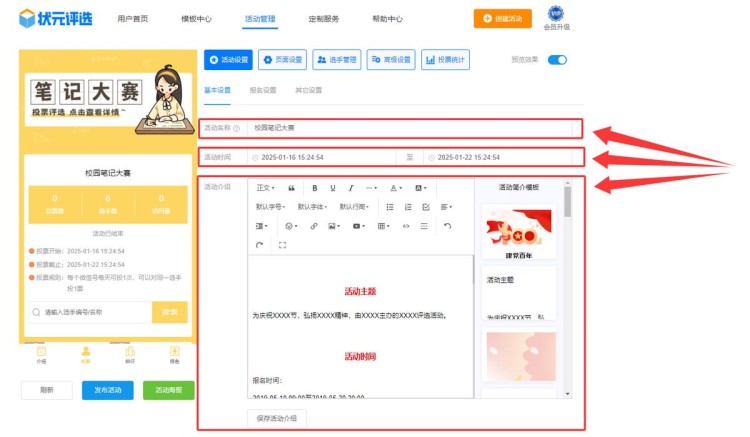Enter fullscreen editor mode

point(283,245)
